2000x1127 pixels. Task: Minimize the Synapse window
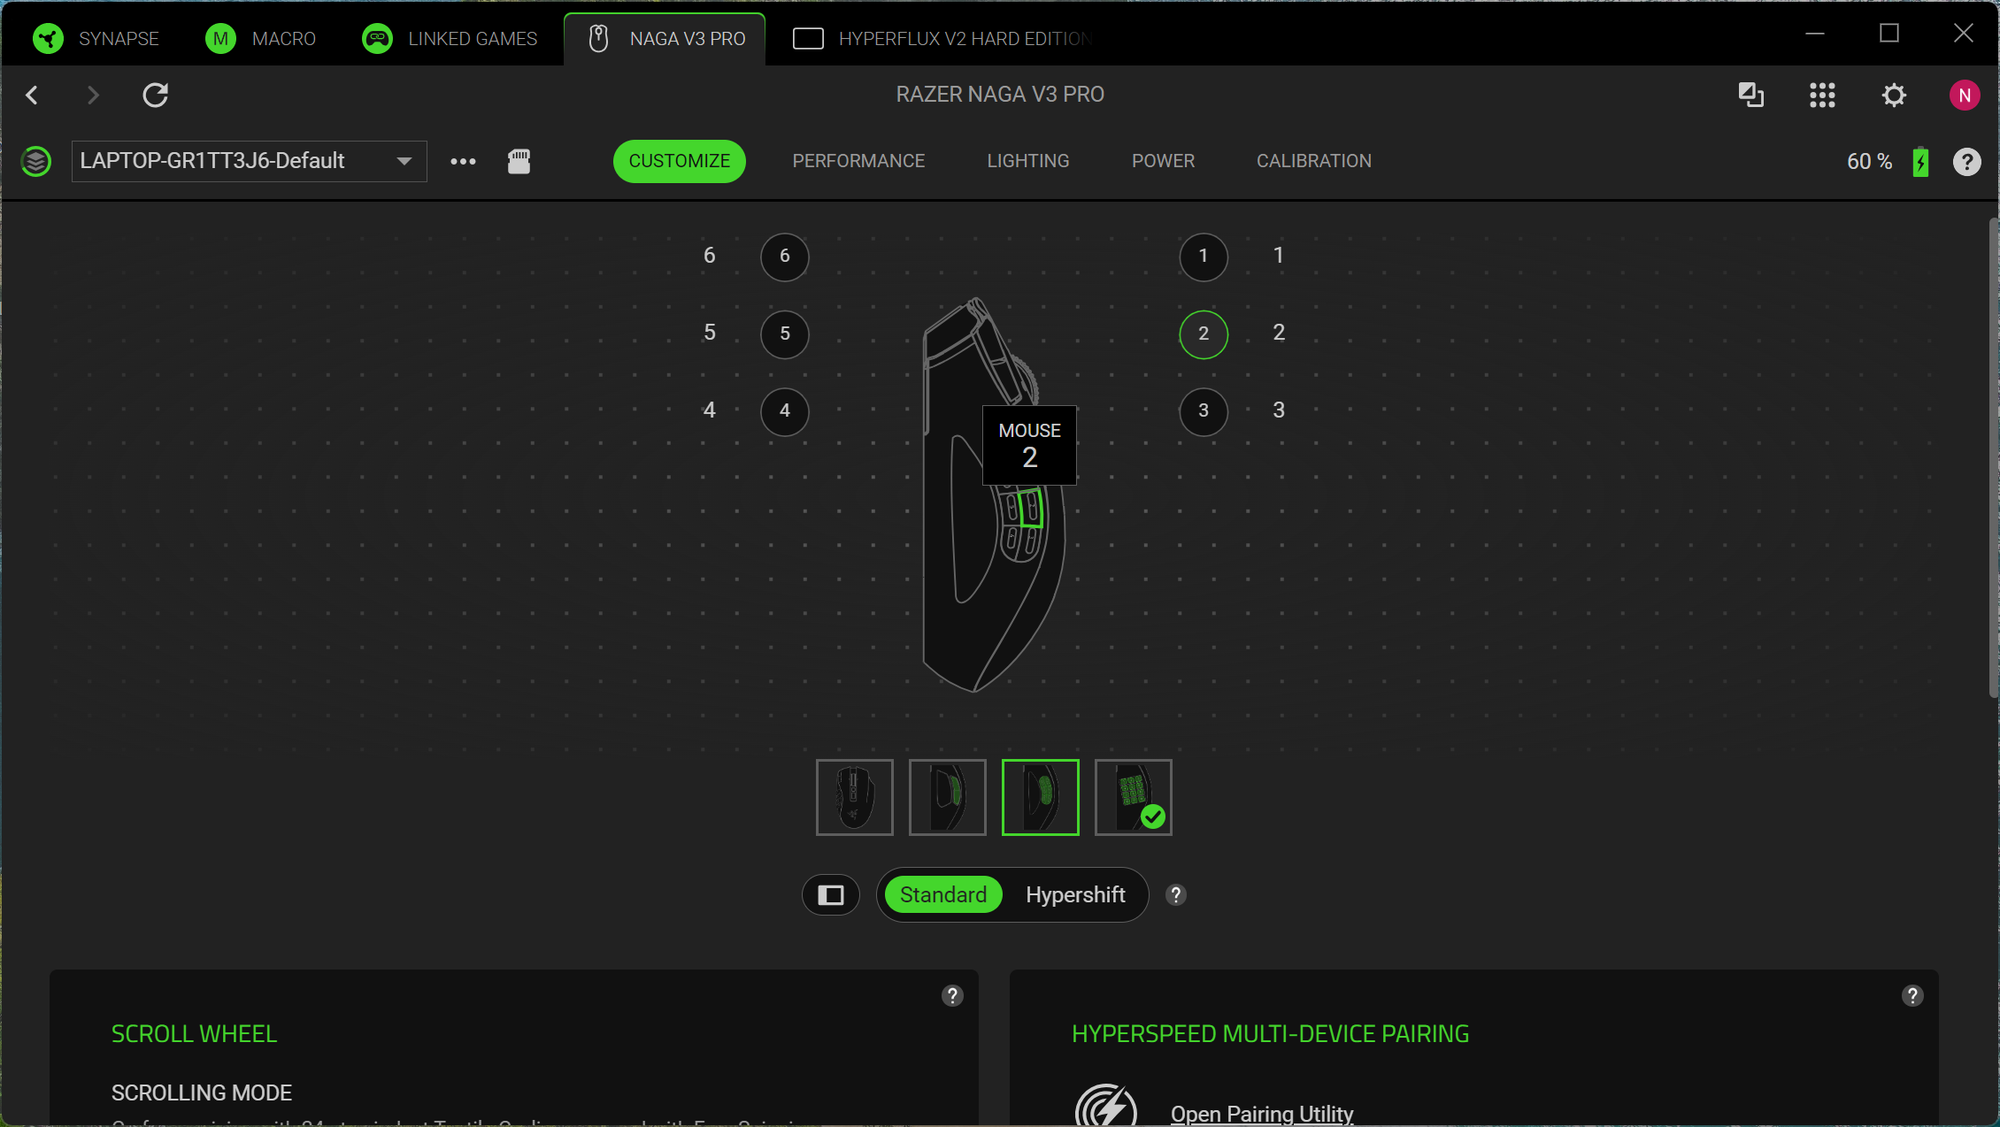click(1815, 33)
